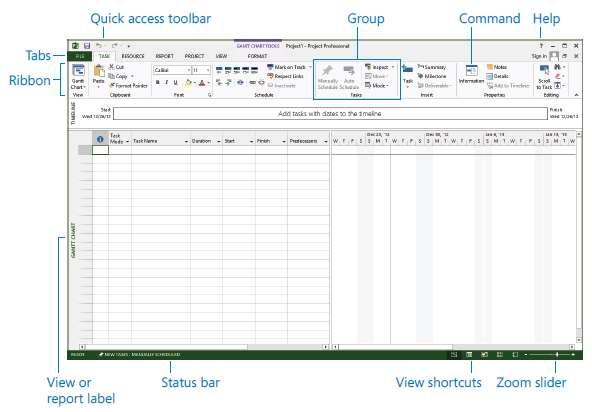The width and height of the screenshot is (592, 412).
Task: Toggle Bold formatting
Action: 157,82
